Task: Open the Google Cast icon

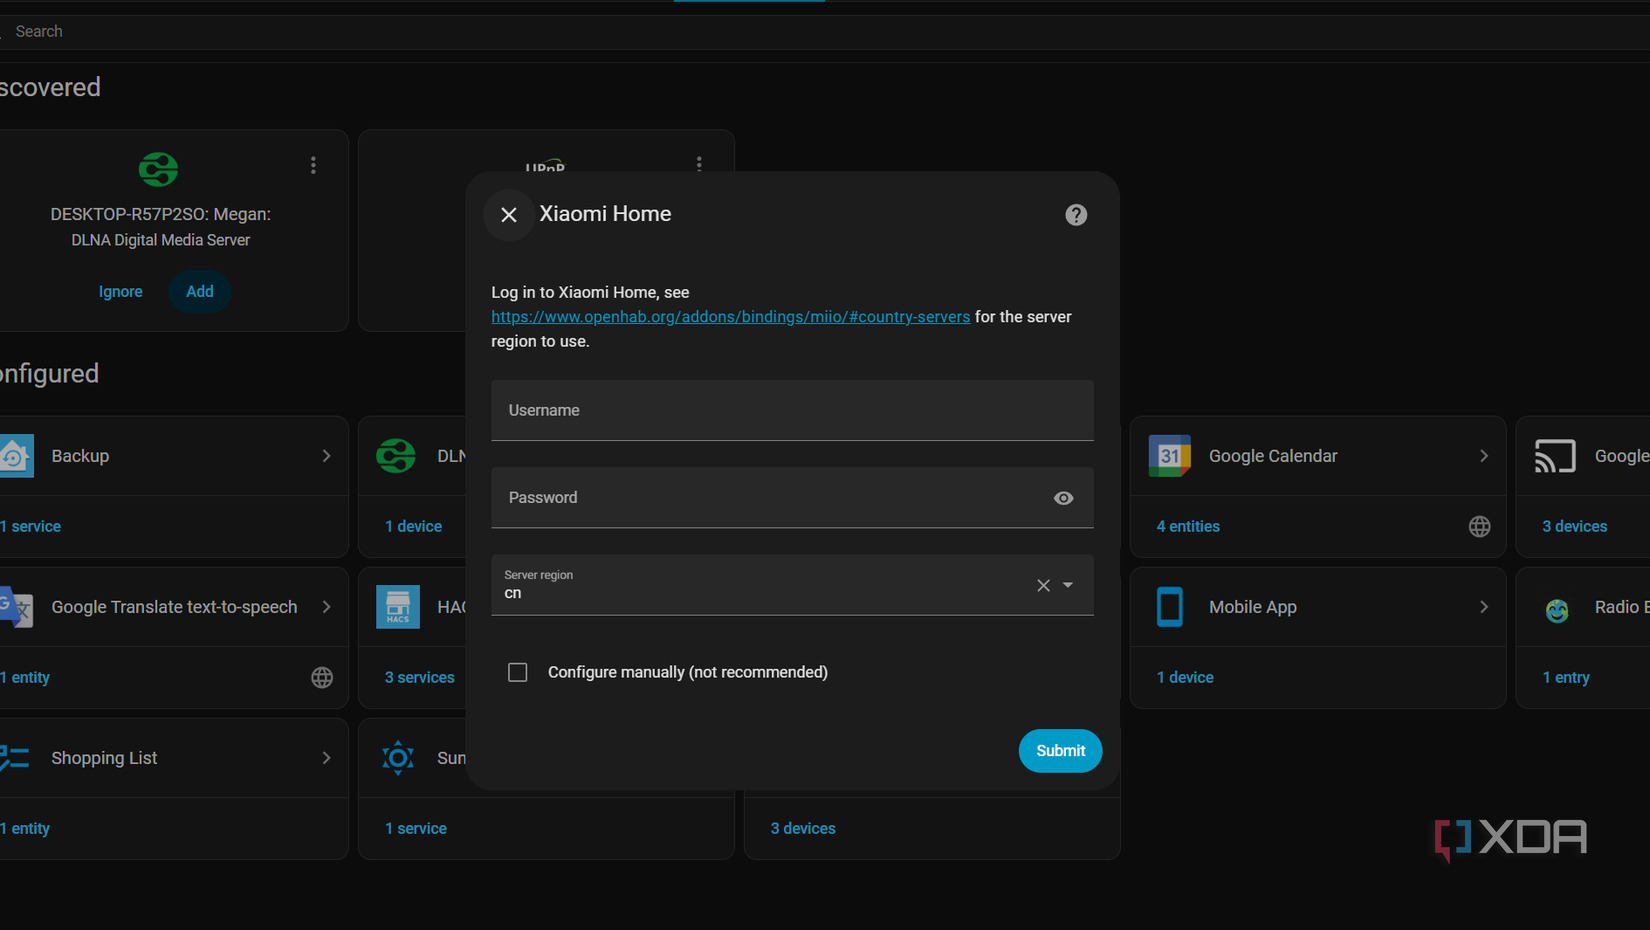Action: click(x=1555, y=456)
